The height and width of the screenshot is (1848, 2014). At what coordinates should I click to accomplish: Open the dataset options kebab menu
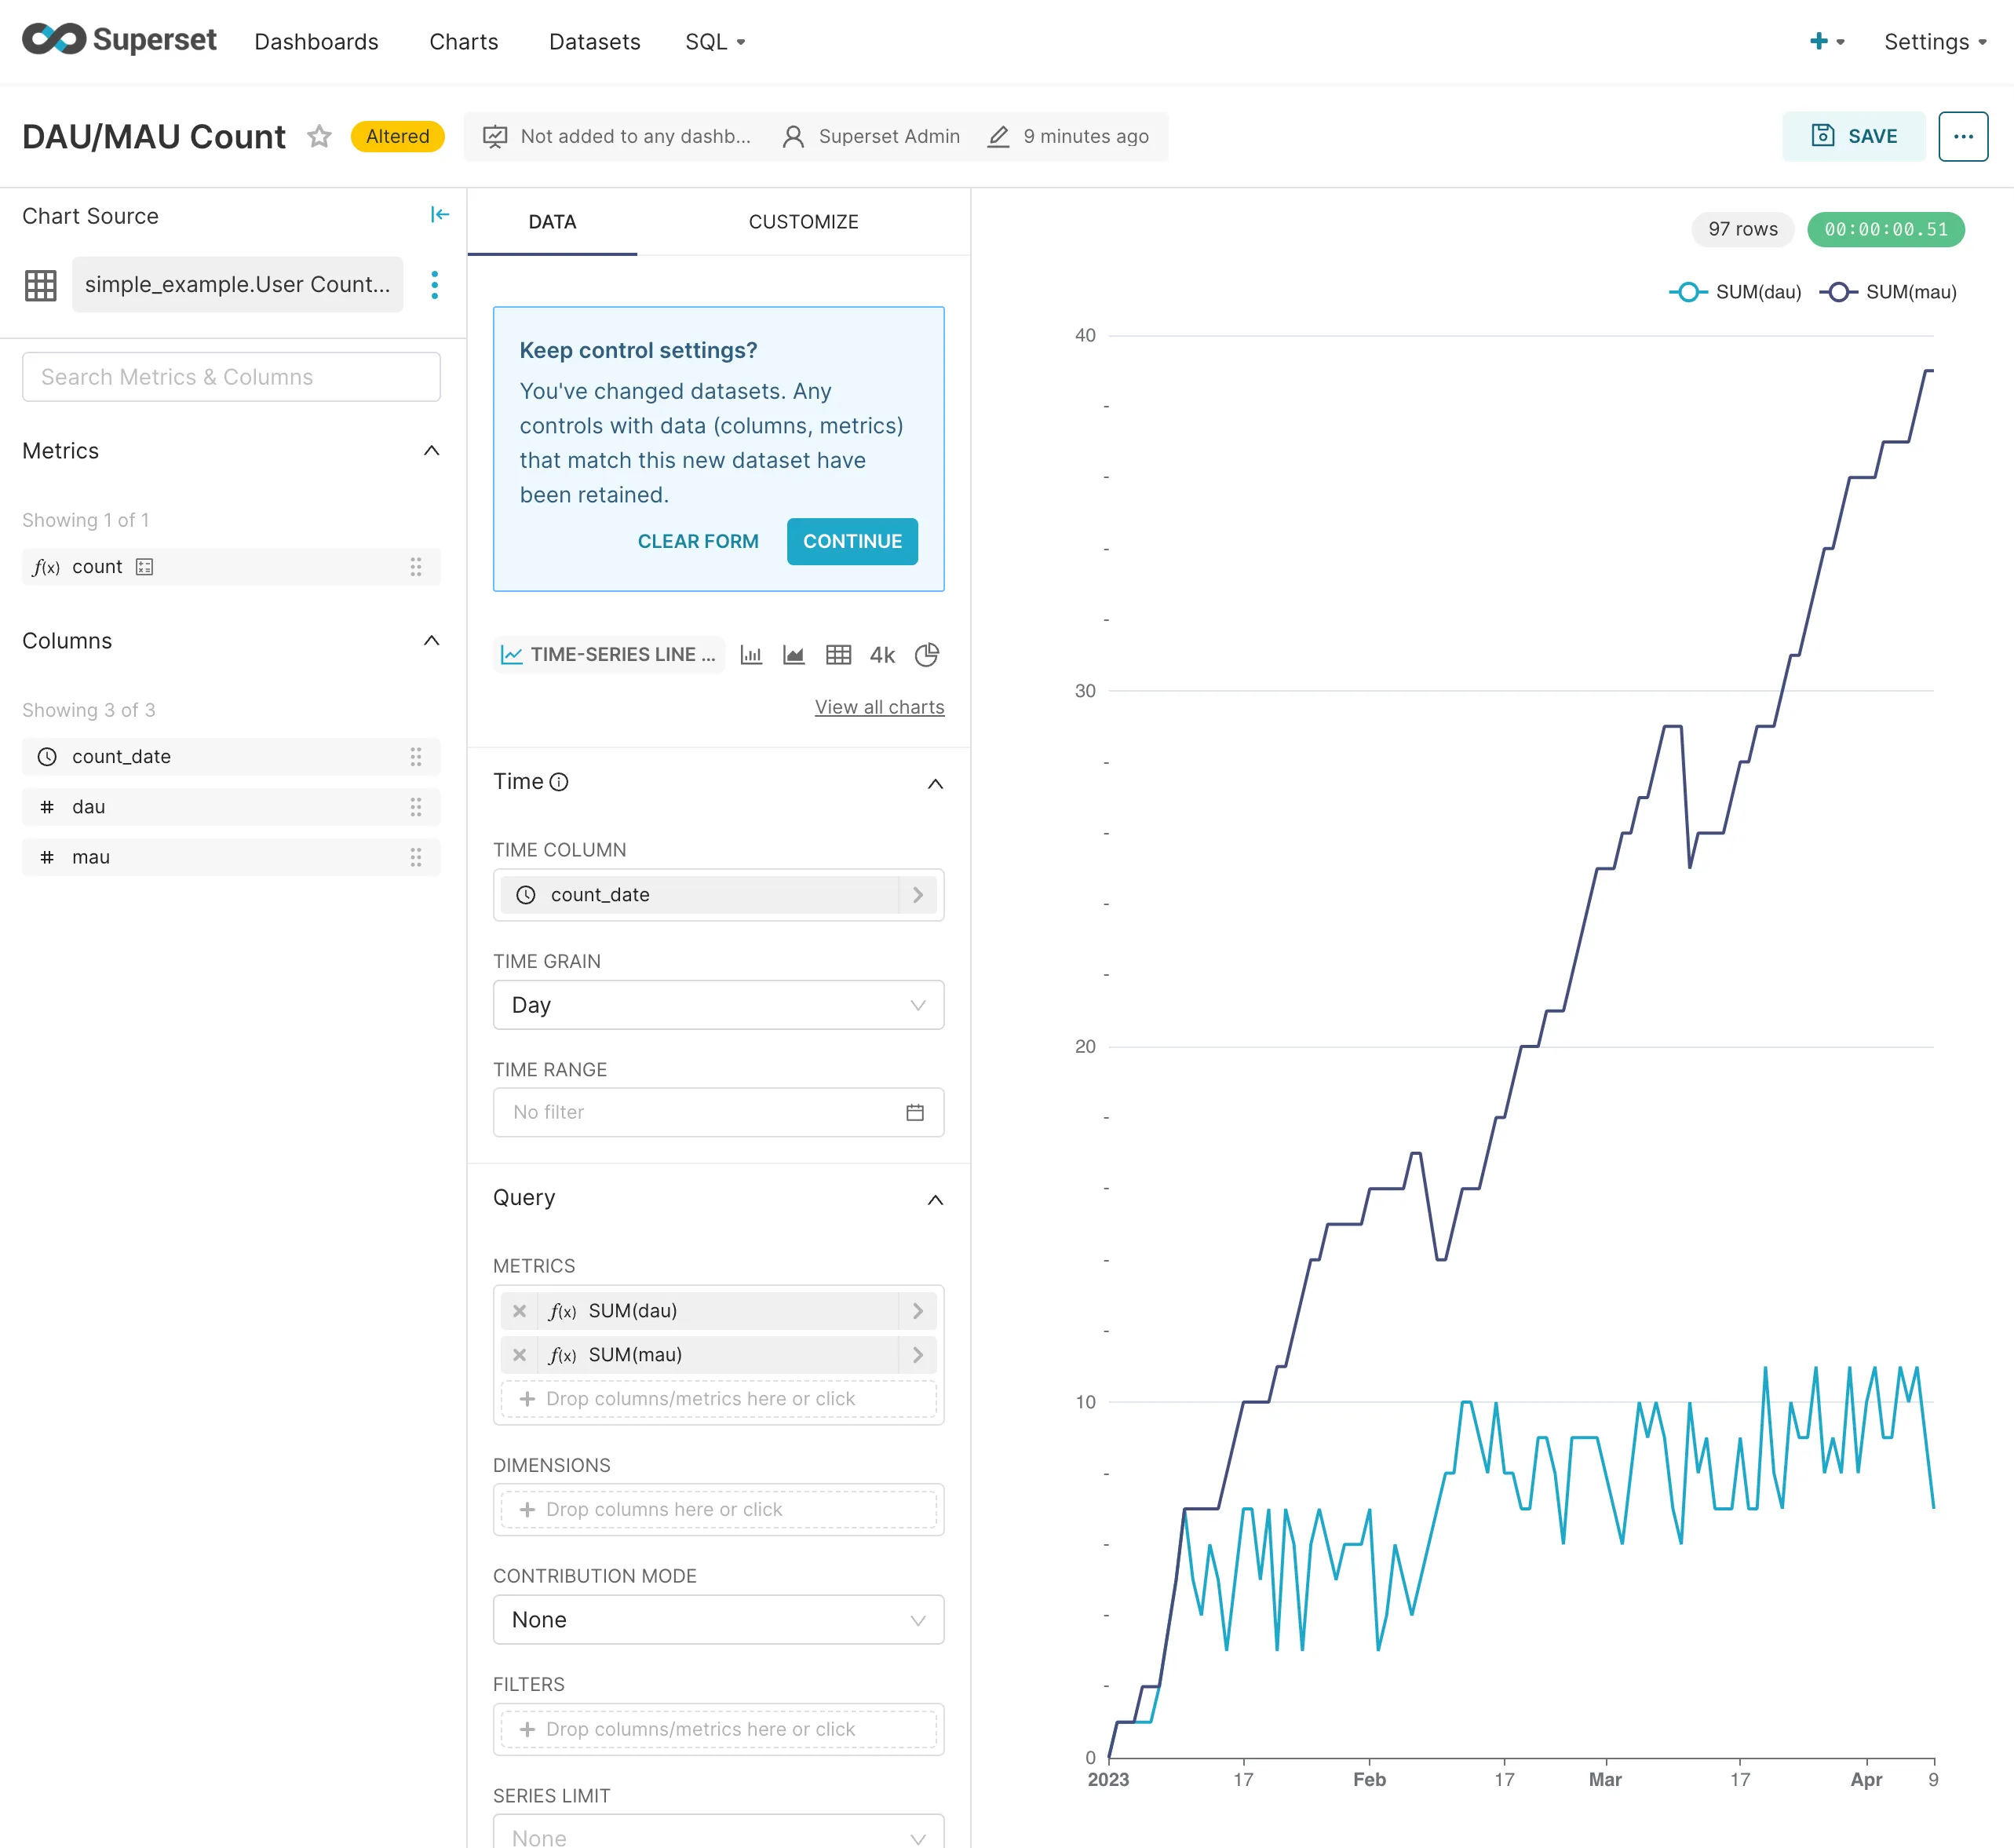[x=435, y=284]
